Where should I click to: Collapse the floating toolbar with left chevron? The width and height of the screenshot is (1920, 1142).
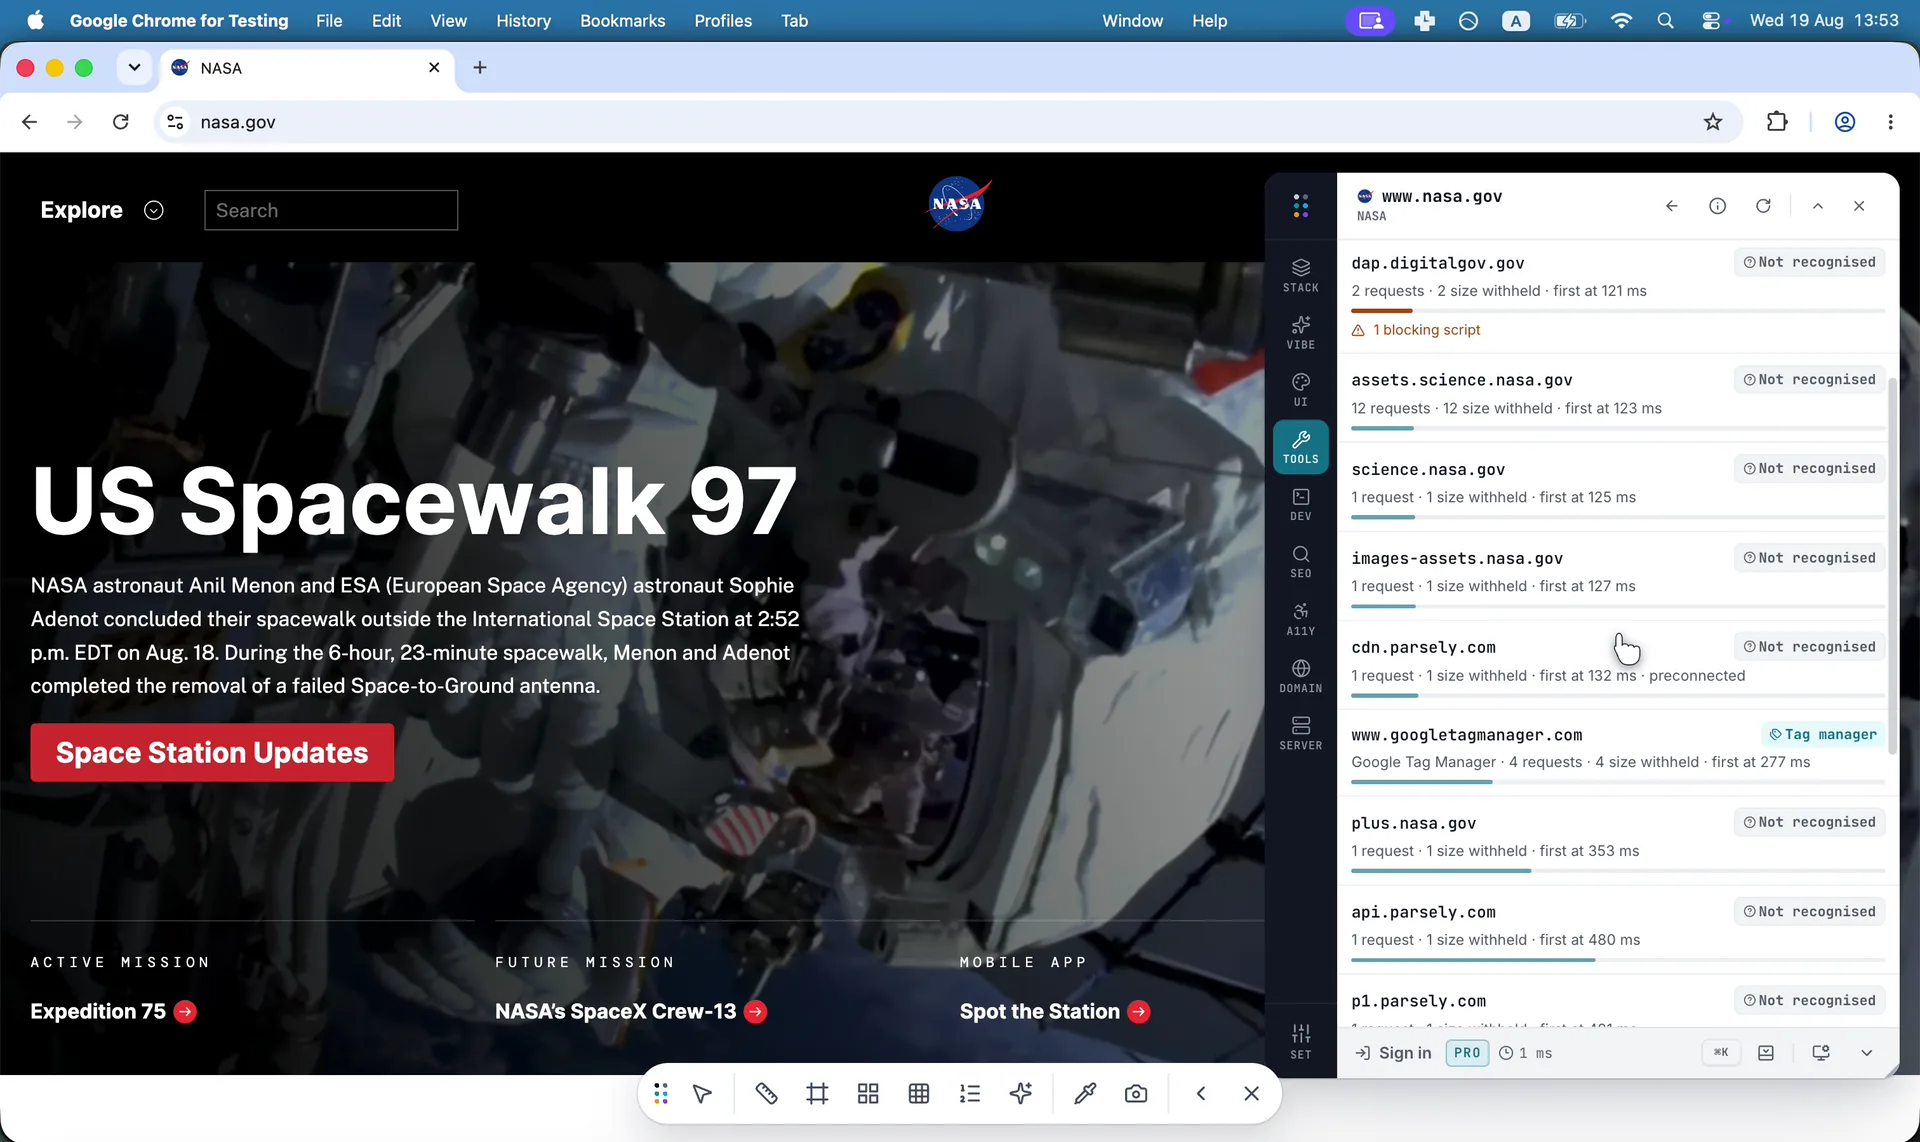1200,1094
